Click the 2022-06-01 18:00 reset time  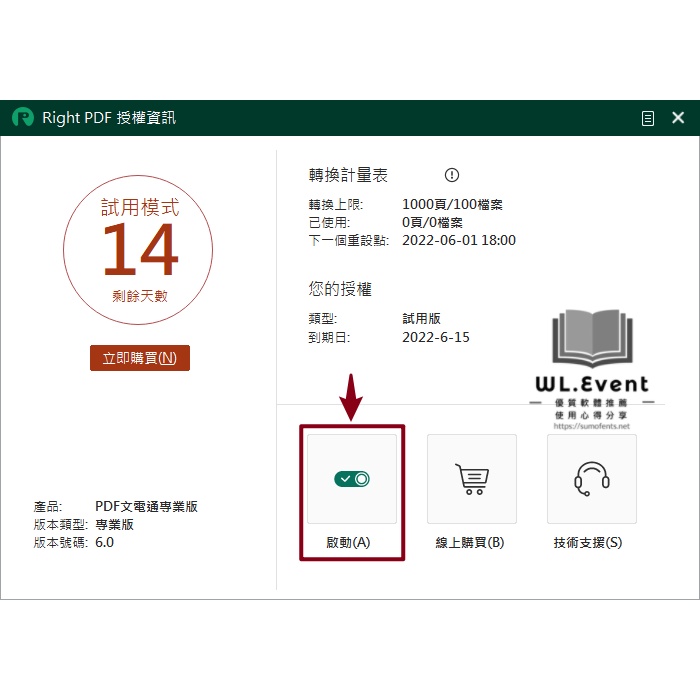pyautogui.click(x=459, y=240)
